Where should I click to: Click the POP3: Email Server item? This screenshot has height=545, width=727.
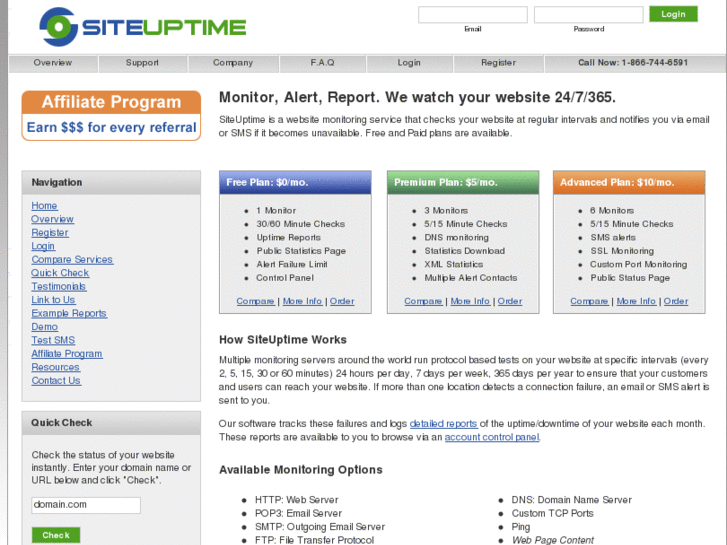pos(299,513)
